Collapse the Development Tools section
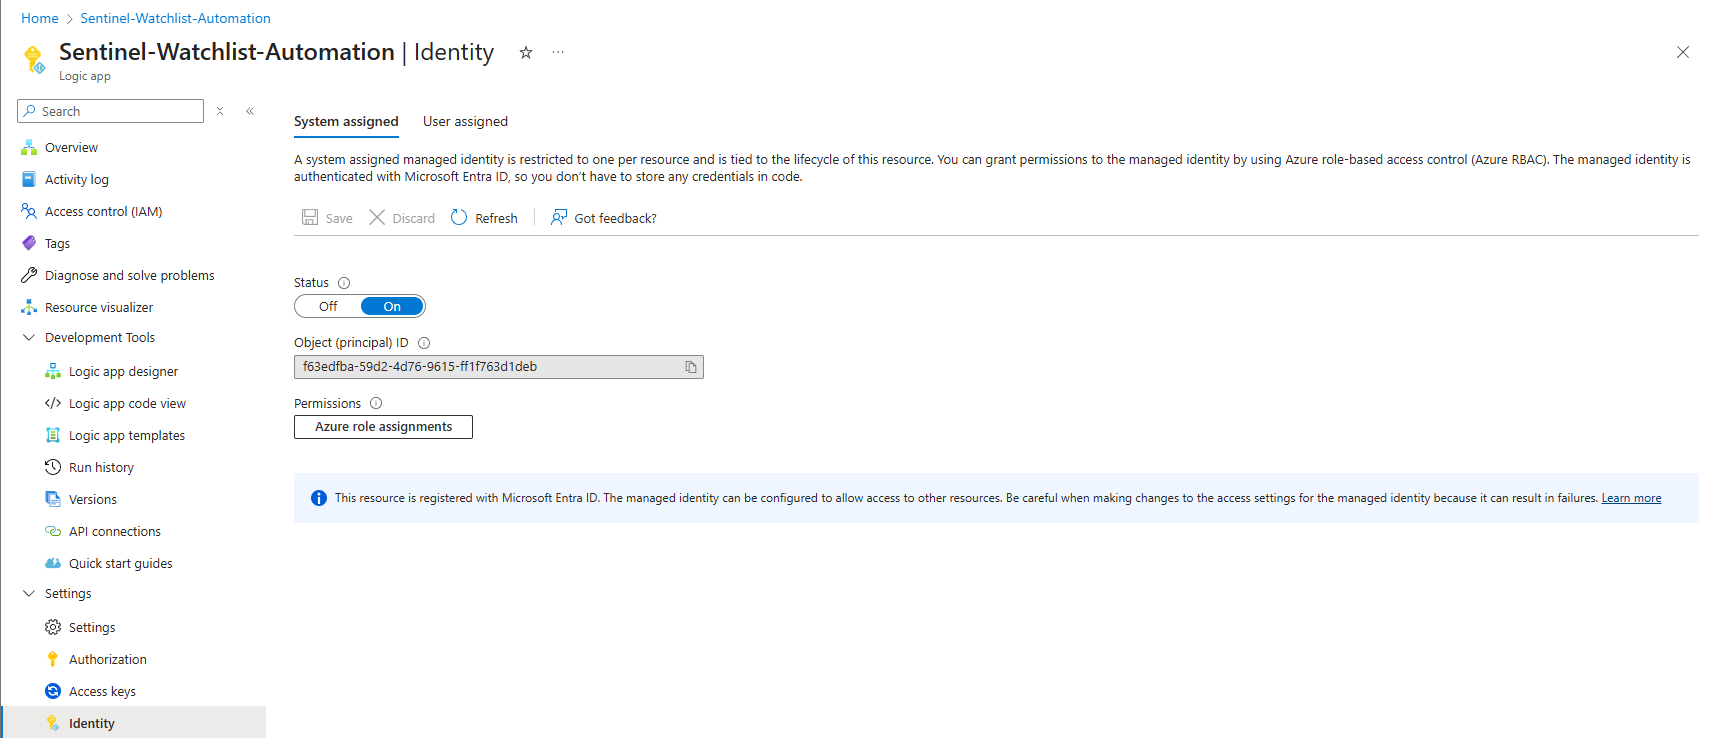The width and height of the screenshot is (1716, 738). click(29, 338)
